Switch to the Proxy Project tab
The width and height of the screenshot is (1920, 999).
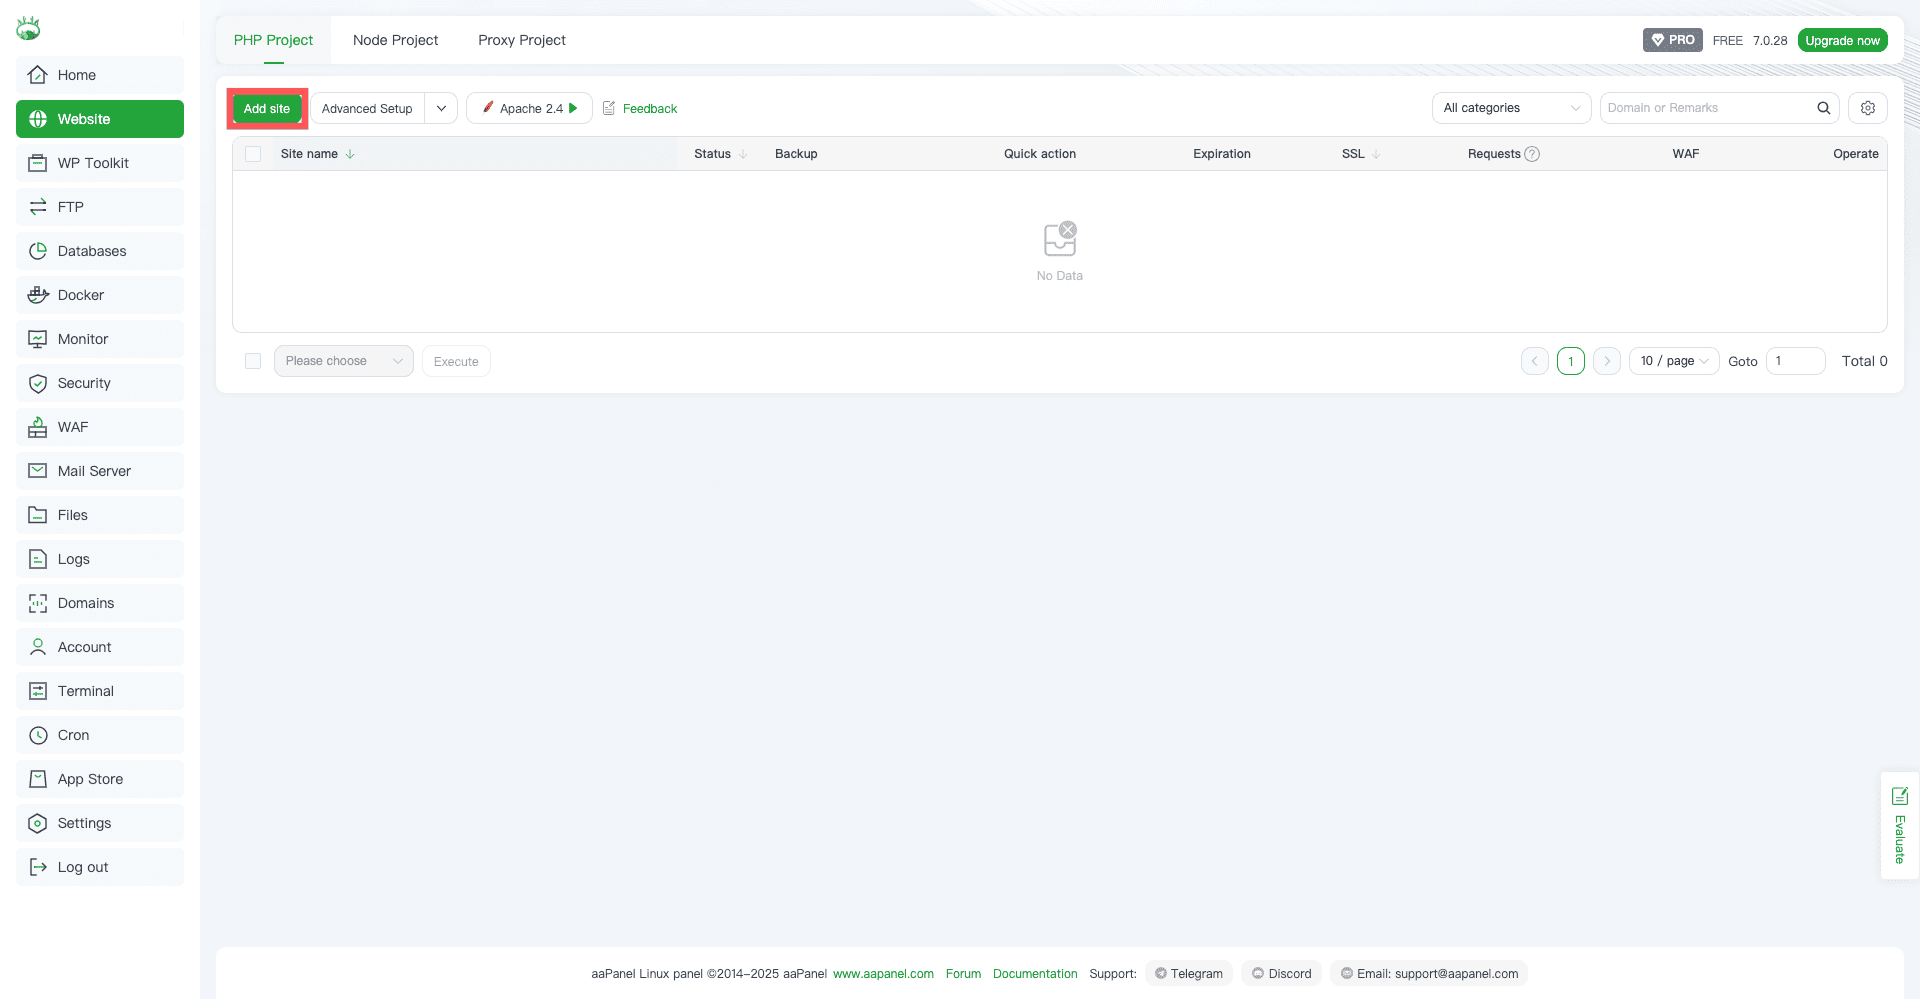[x=521, y=40]
